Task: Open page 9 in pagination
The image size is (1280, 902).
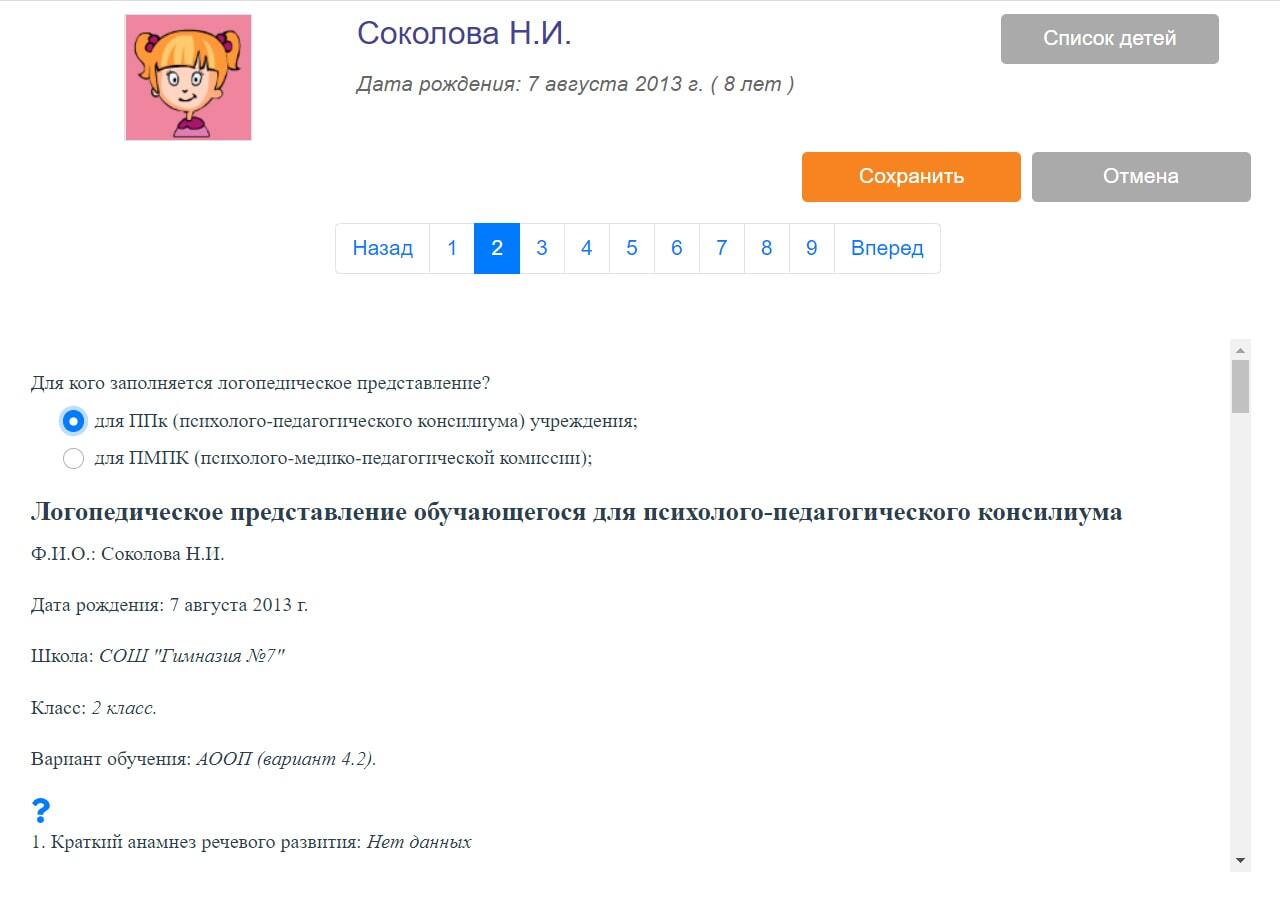Action: click(812, 248)
